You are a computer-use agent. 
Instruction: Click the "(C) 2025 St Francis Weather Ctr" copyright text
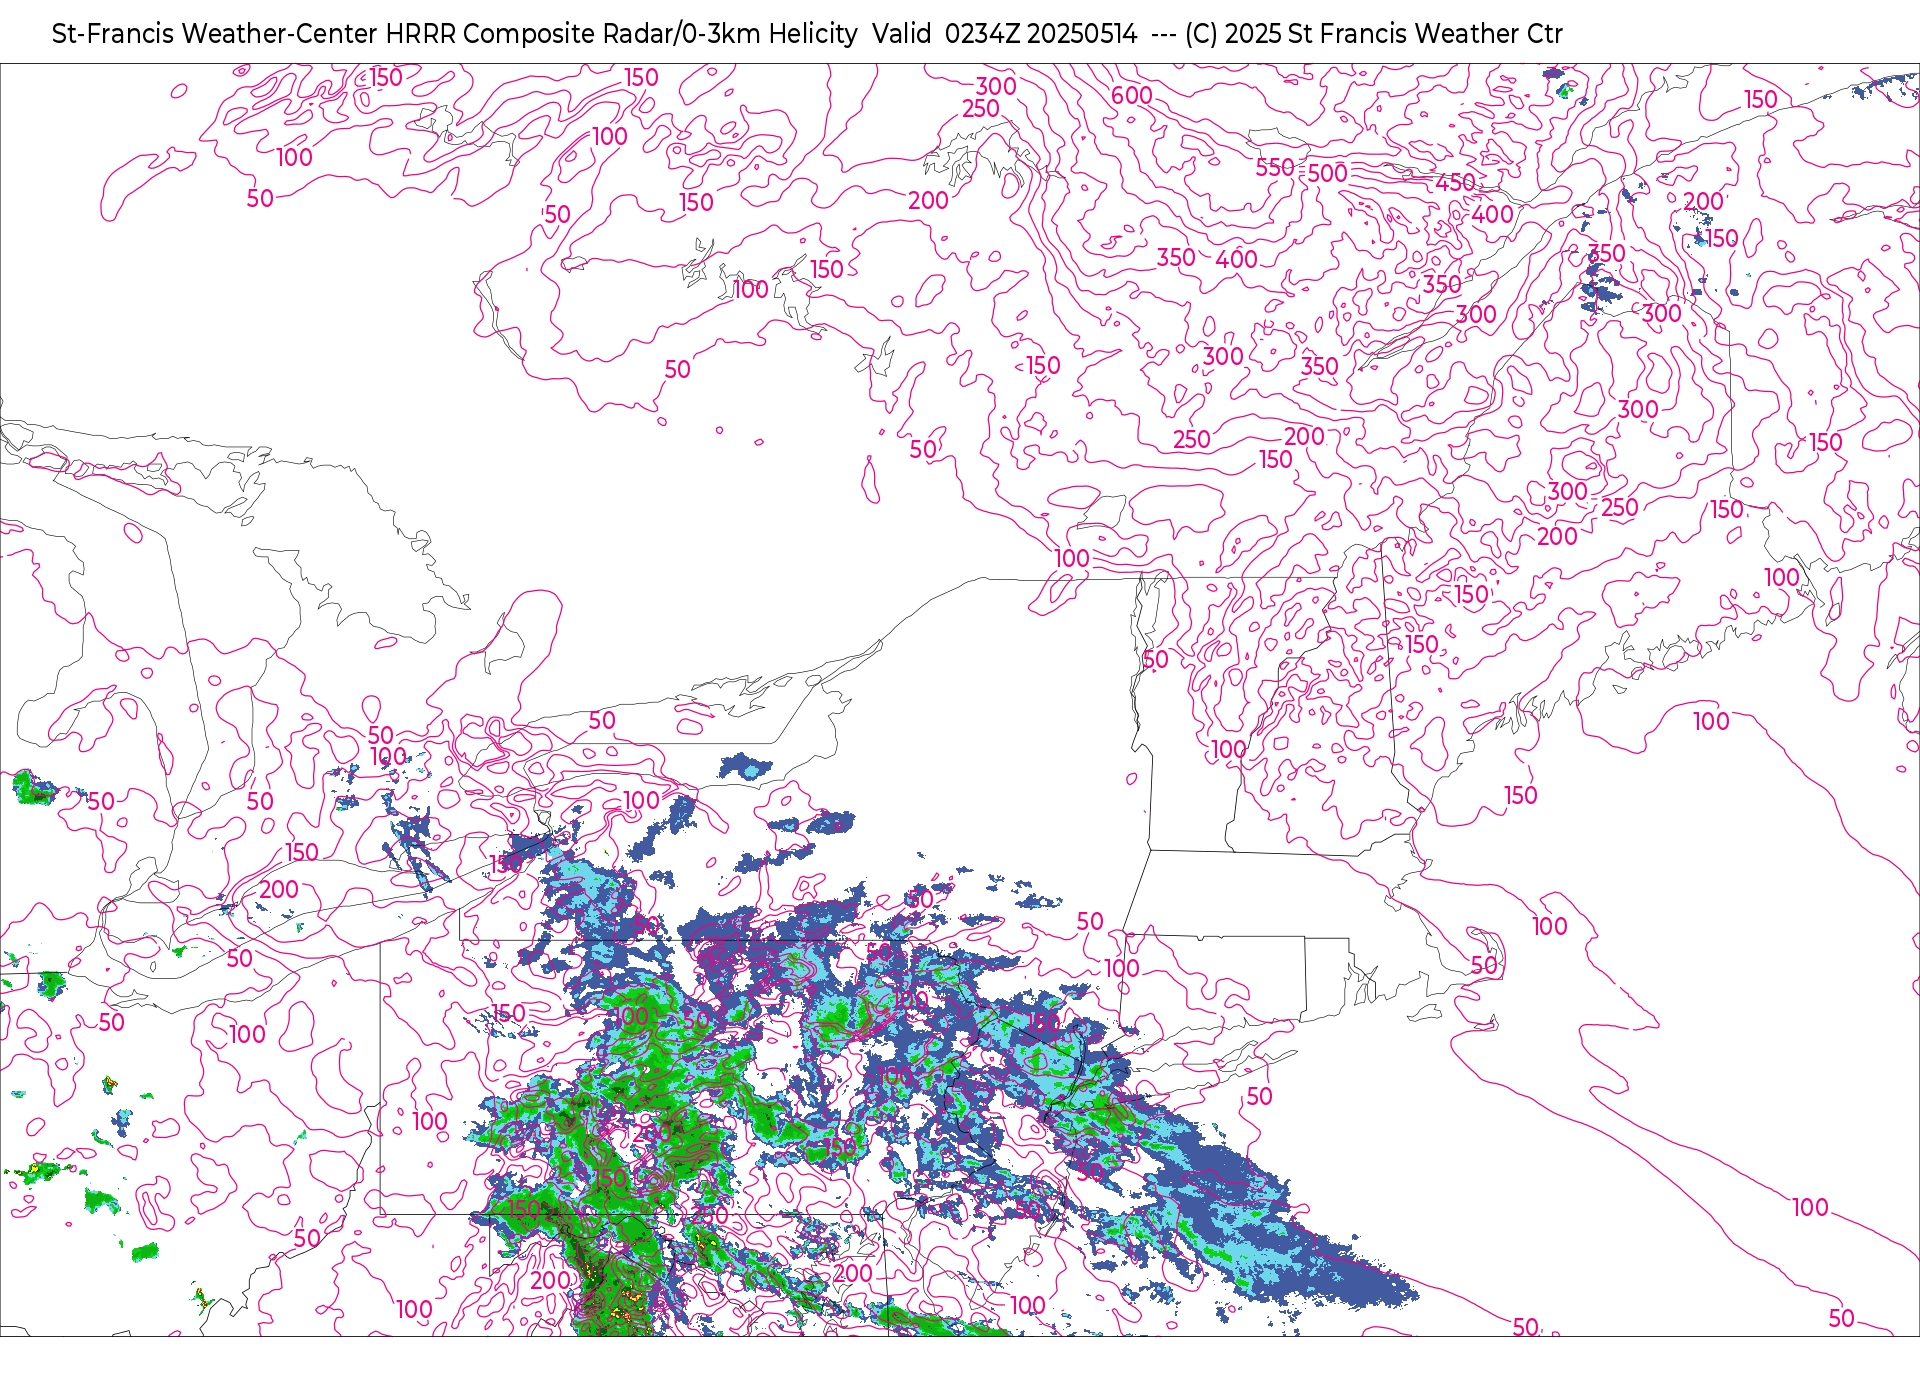coord(1373,34)
